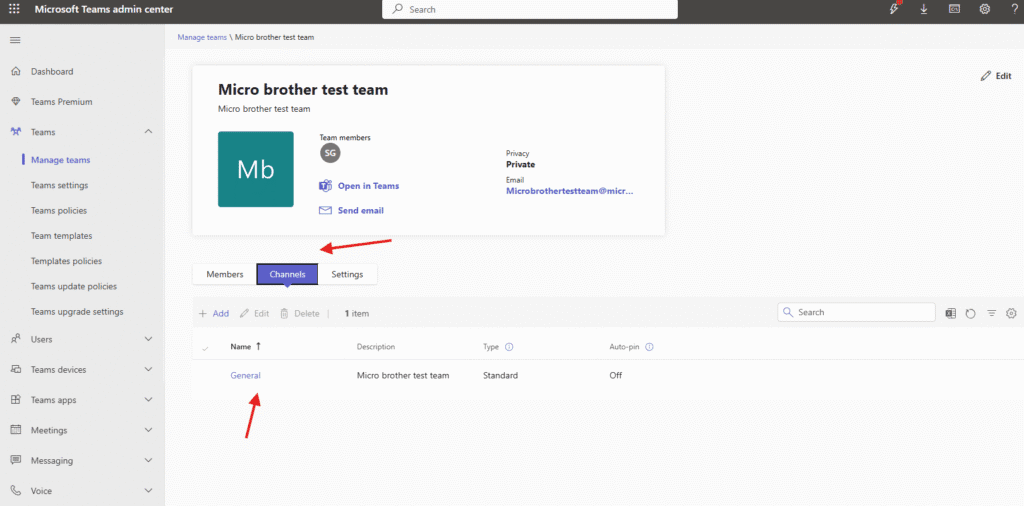Refresh the channels list
The height and width of the screenshot is (506, 1024).
click(970, 313)
